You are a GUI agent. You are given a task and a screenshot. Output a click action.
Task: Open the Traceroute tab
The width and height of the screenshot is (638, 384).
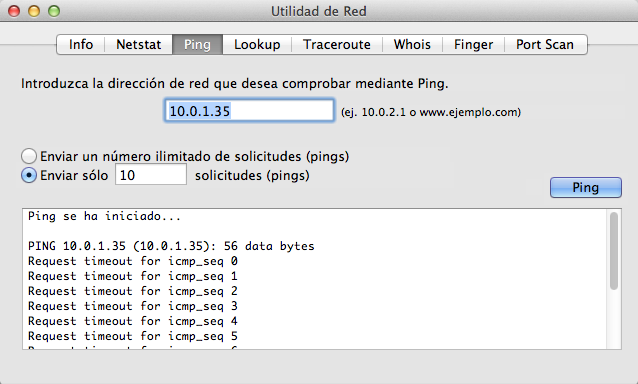click(337, 44)
